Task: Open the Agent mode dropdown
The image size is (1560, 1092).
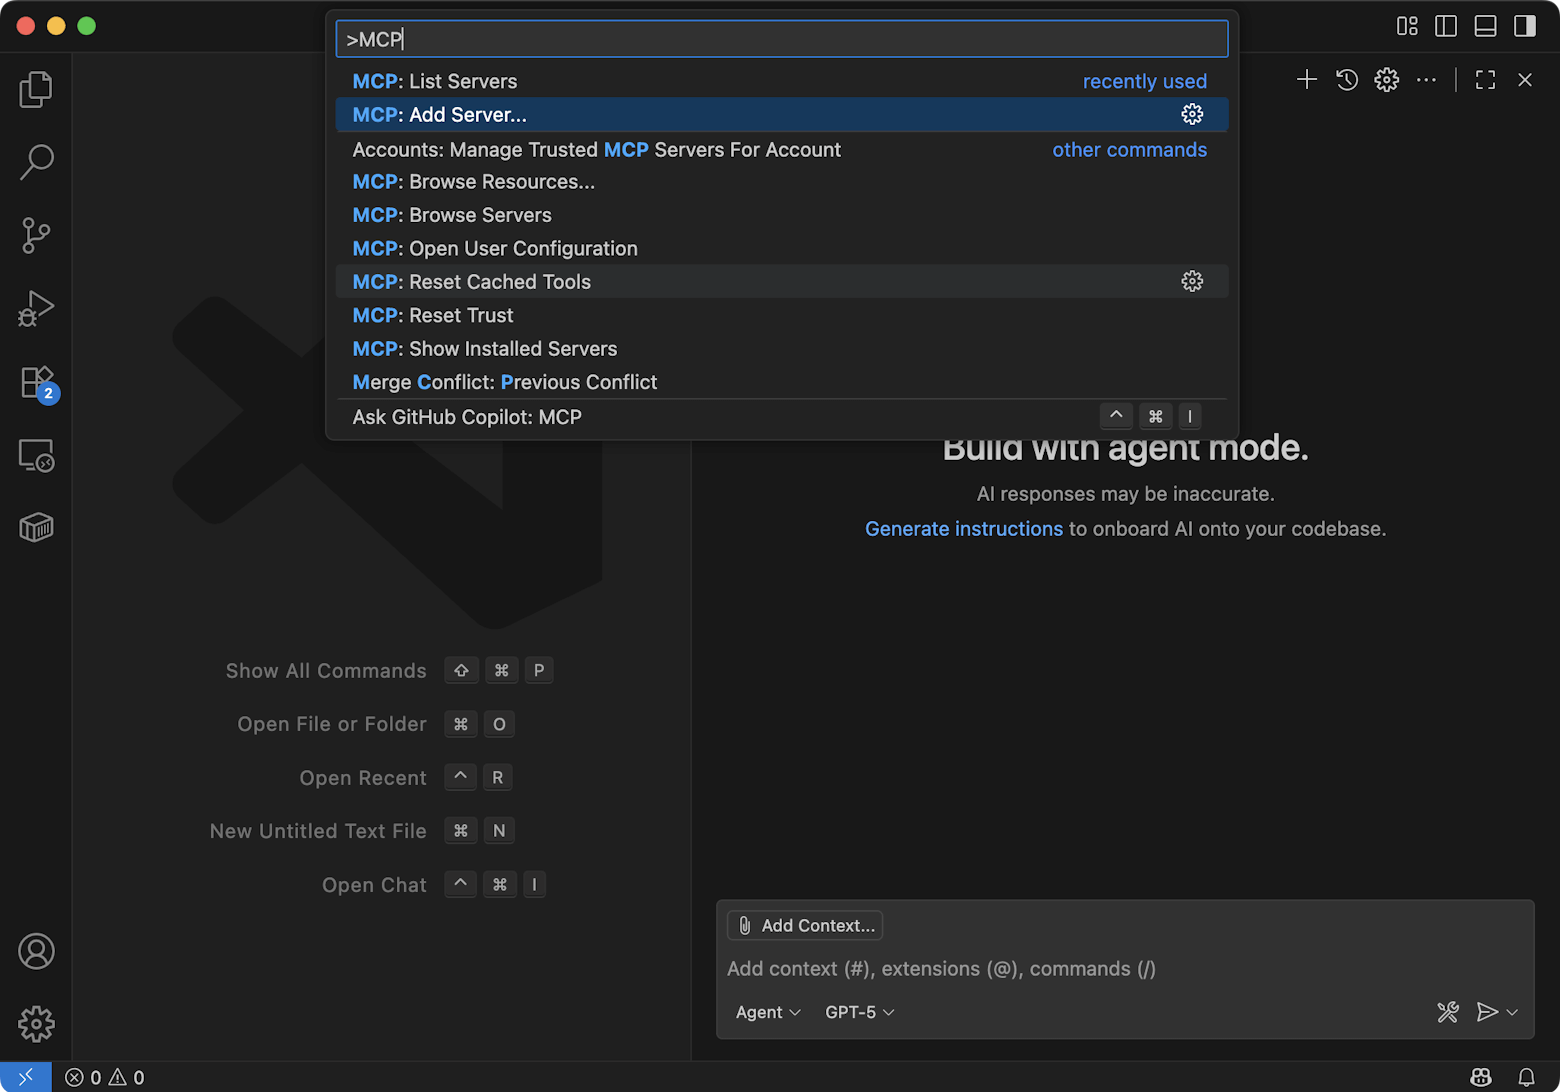Action: point(768,1012)
